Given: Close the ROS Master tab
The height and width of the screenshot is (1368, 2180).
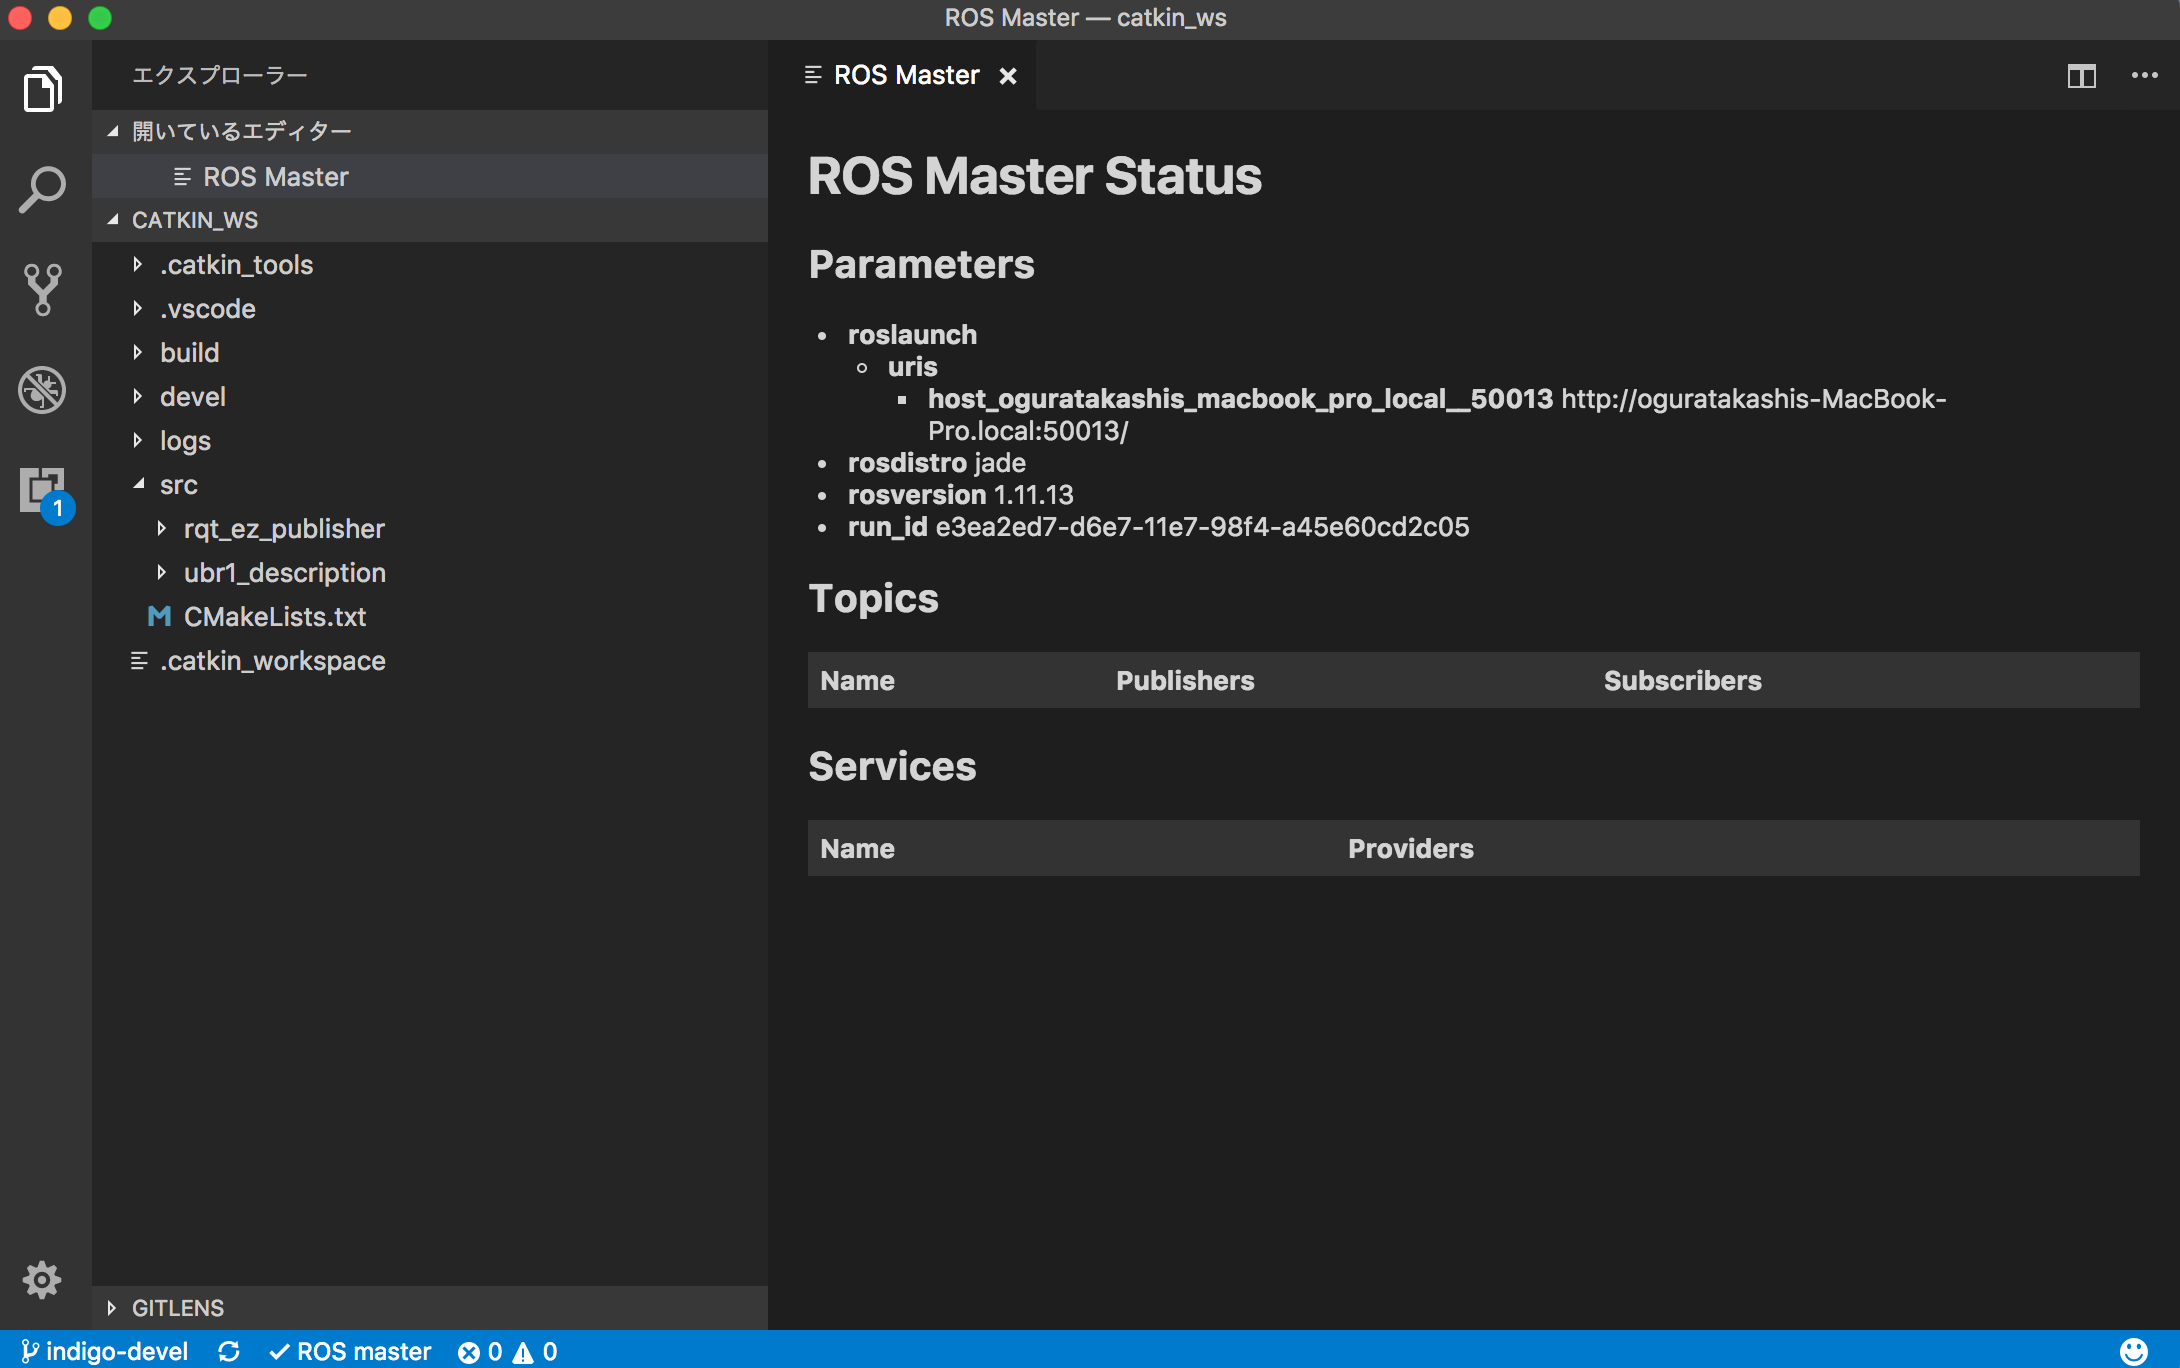Looking at the screenshot, I should [1008, 76].
